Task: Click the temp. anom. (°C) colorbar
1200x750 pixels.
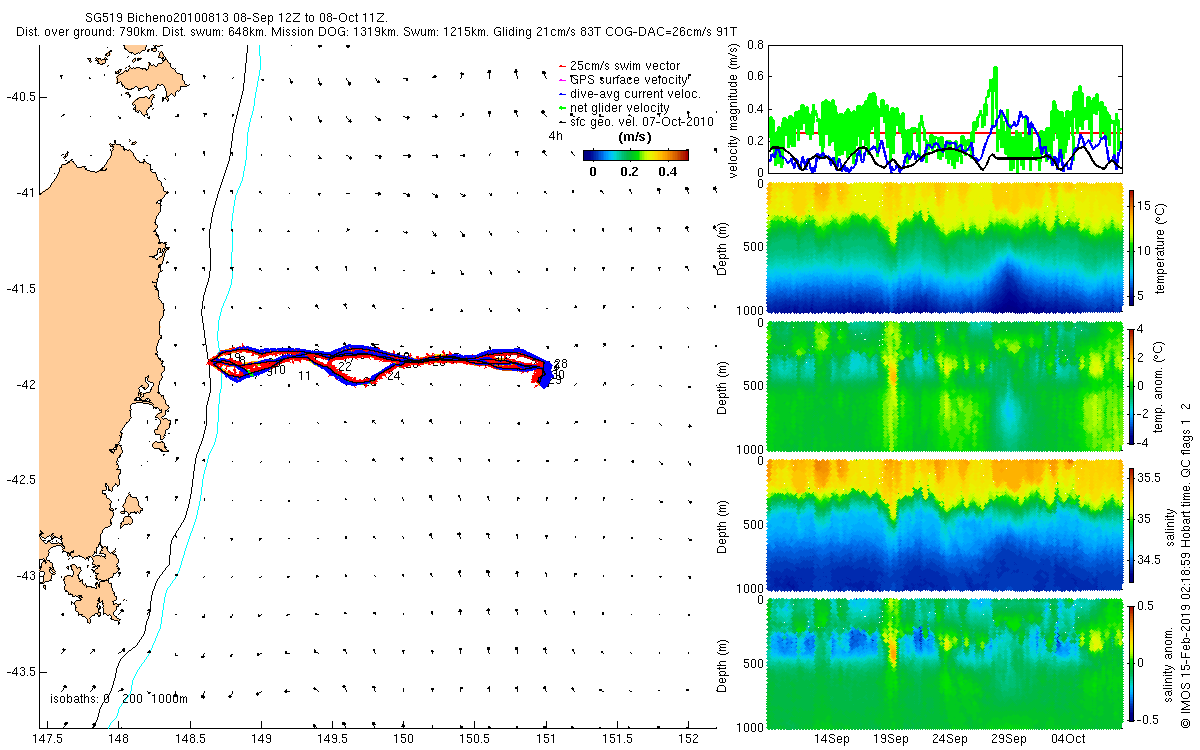Action: tap(1131, 385)
